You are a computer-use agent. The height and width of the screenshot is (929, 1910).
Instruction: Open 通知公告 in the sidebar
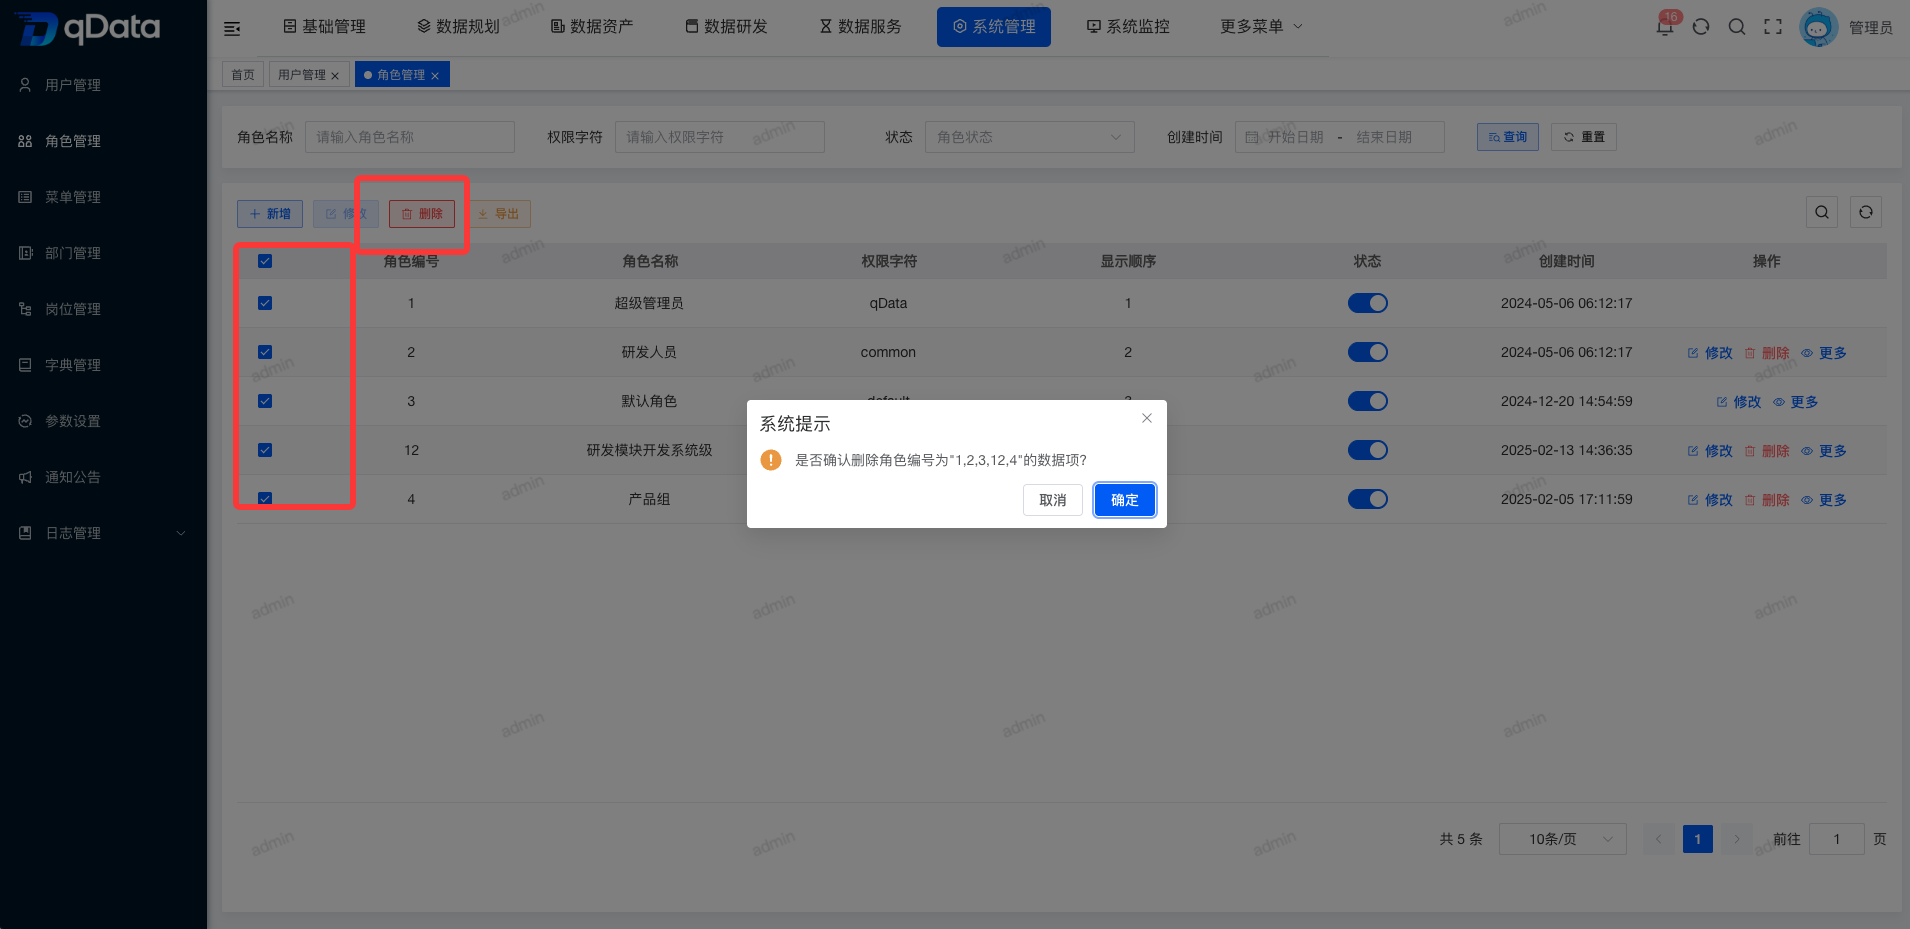click(x=103, y=477)
